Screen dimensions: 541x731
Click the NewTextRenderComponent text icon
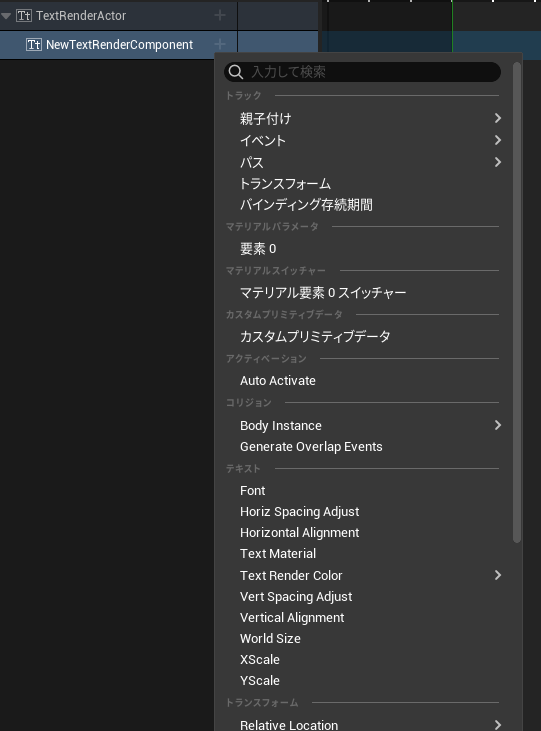(34, 45)
